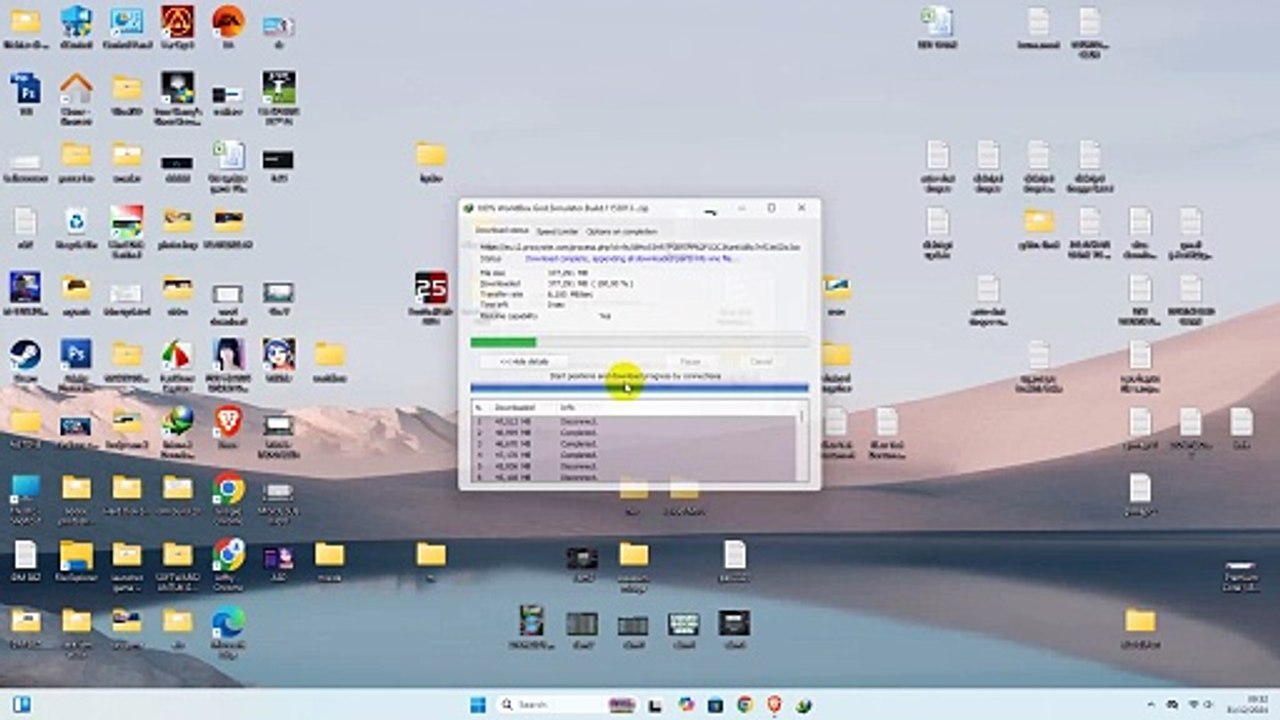Cancel the download
This screenshot has width=1280, height=720.
point(761,361)
